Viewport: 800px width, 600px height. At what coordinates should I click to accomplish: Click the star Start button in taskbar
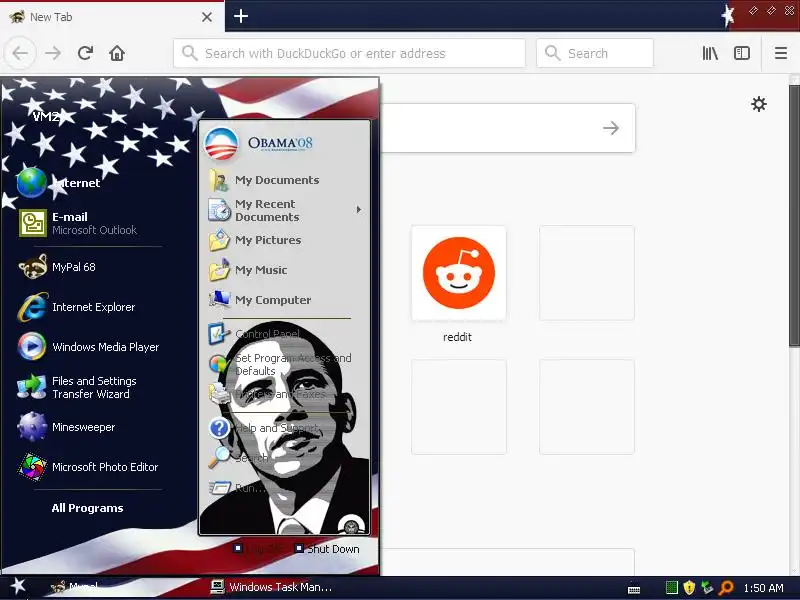coord(18,586)
